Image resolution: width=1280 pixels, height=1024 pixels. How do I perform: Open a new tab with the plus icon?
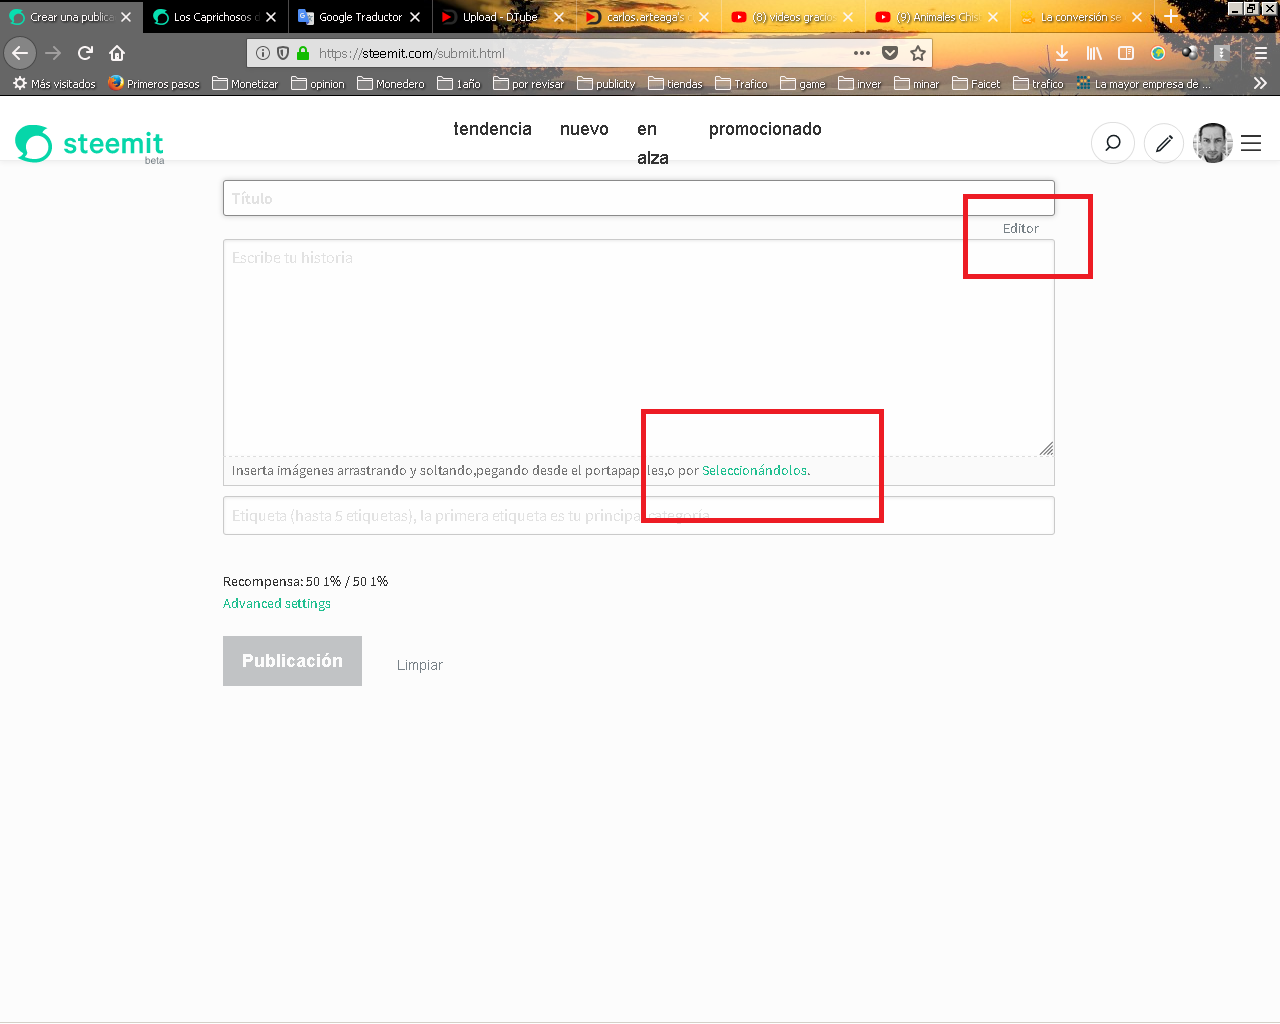pos(1171,17)
